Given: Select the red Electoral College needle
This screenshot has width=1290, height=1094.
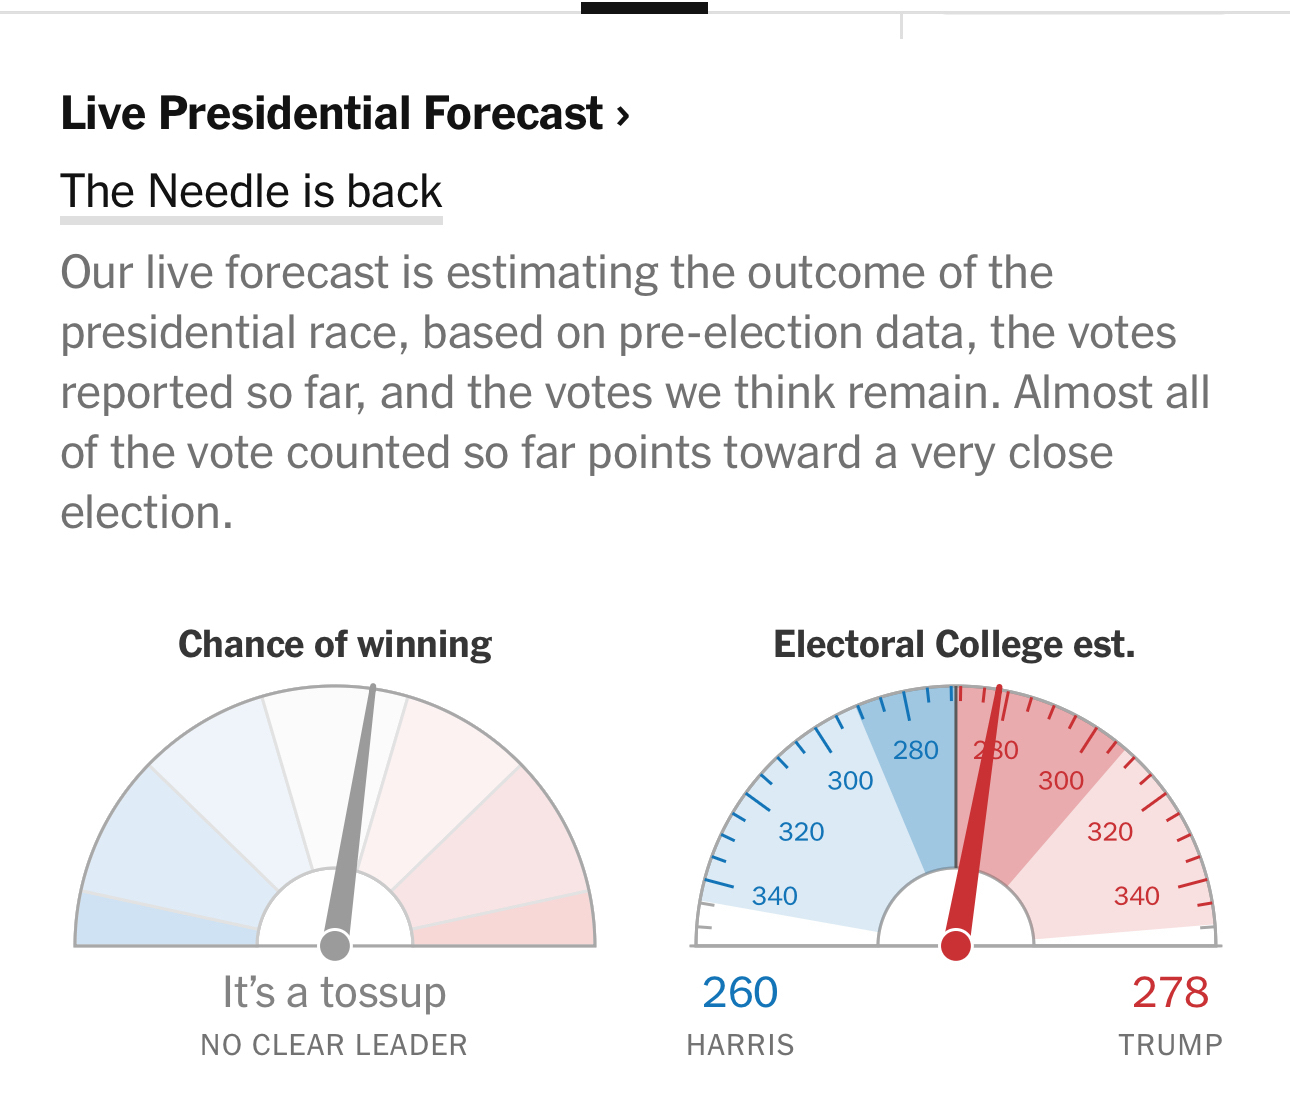Looking at the screenshot, I should pyautogui.click(x=978, y=810).
